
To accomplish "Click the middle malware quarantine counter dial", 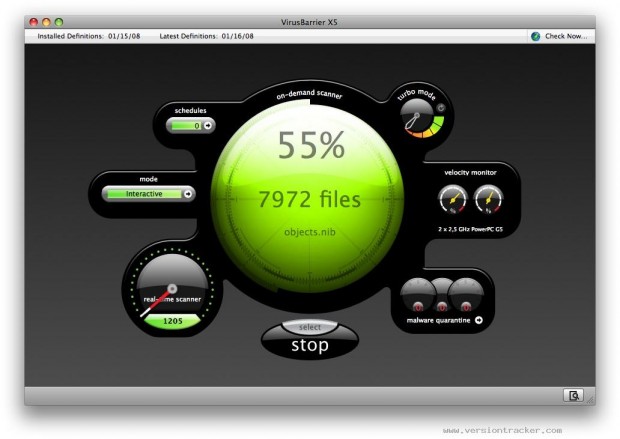I will pyautogui.click(x=442, y=296).
